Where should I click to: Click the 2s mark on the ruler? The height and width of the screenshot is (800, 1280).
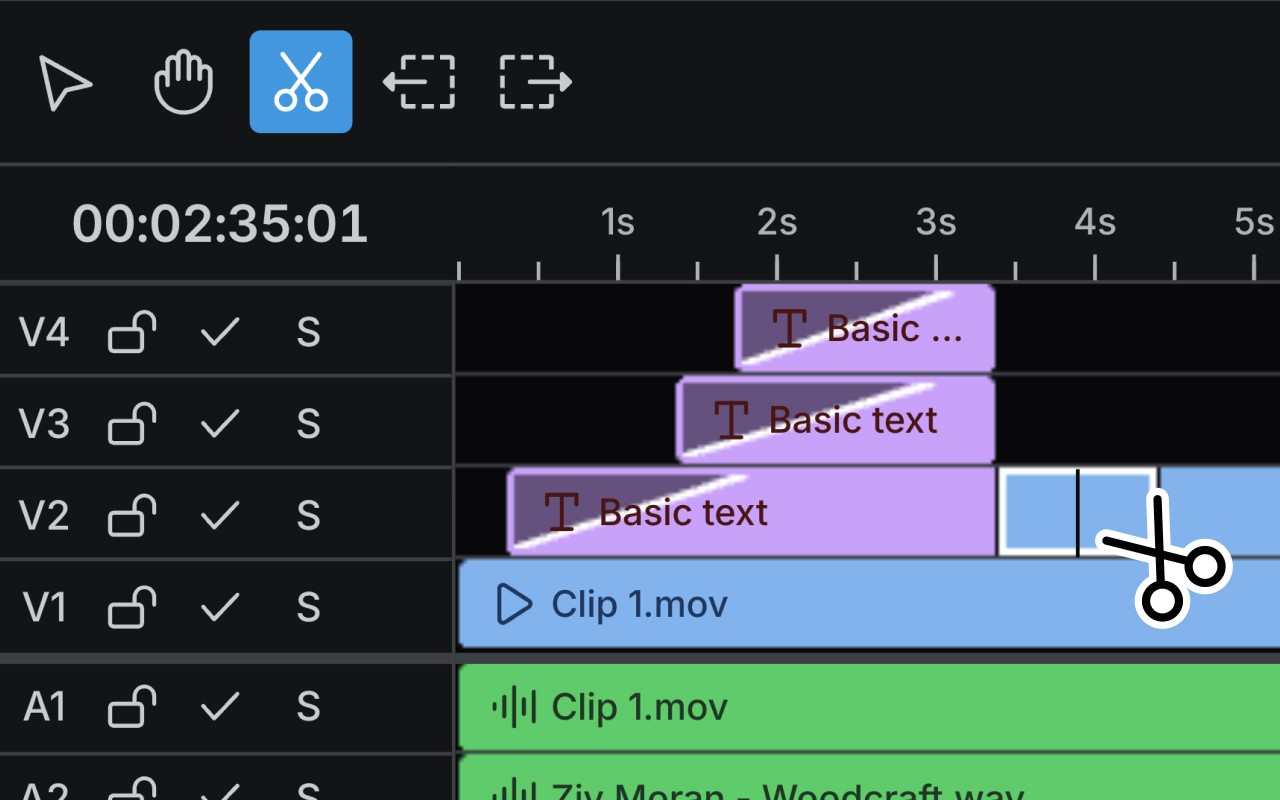[x=777, y=222]
